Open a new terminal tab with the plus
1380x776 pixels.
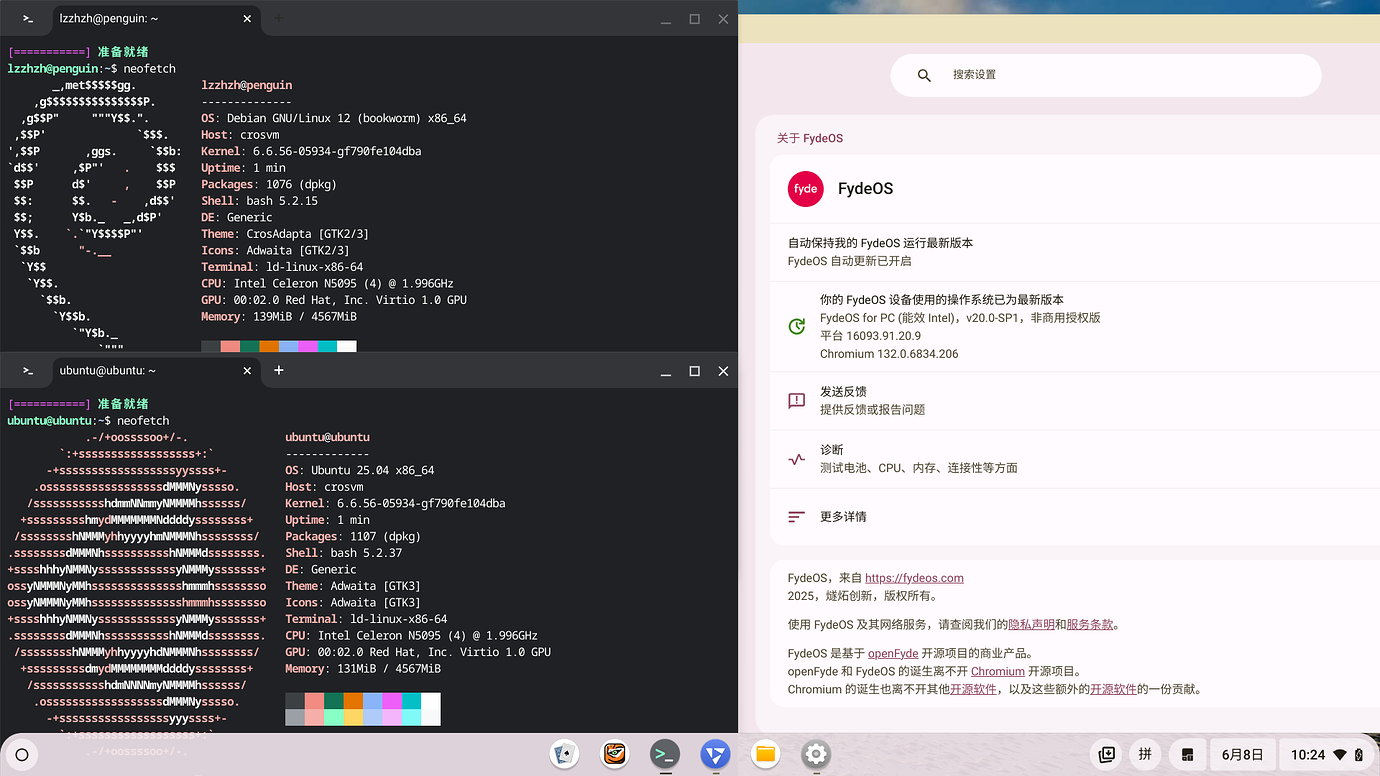(x=278, y=370)
